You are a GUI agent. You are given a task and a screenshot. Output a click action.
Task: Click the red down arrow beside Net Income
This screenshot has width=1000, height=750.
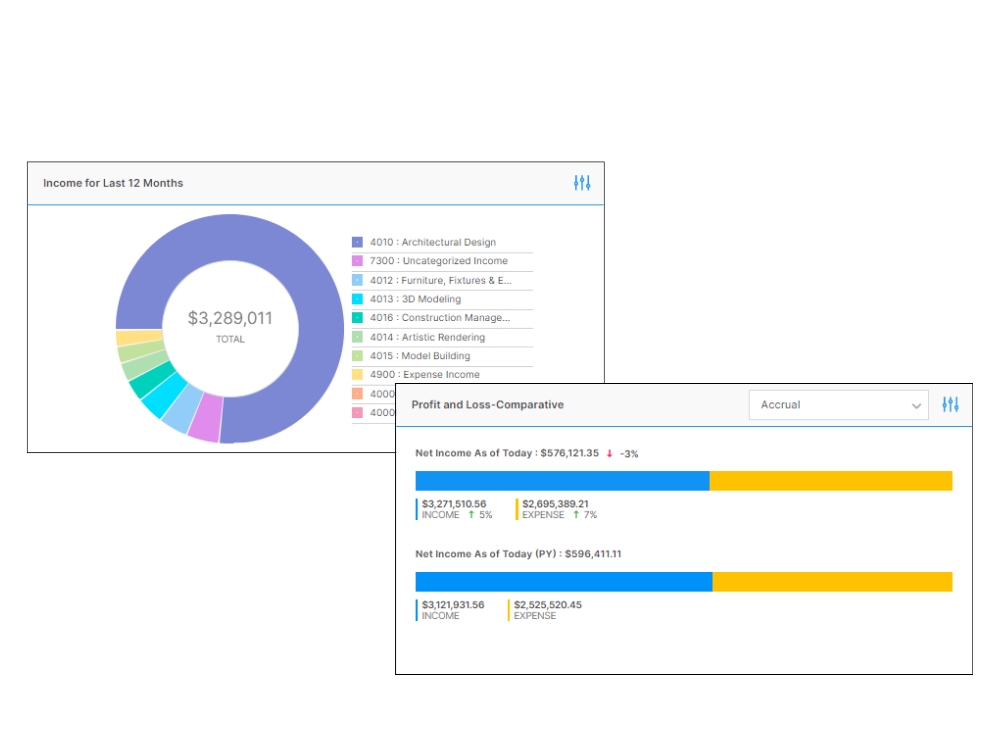tap(609, 454)
